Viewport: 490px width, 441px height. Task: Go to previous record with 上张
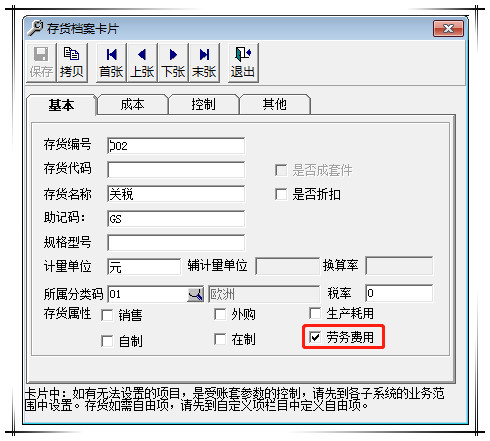pyautogui.click(x=142, y=62)
